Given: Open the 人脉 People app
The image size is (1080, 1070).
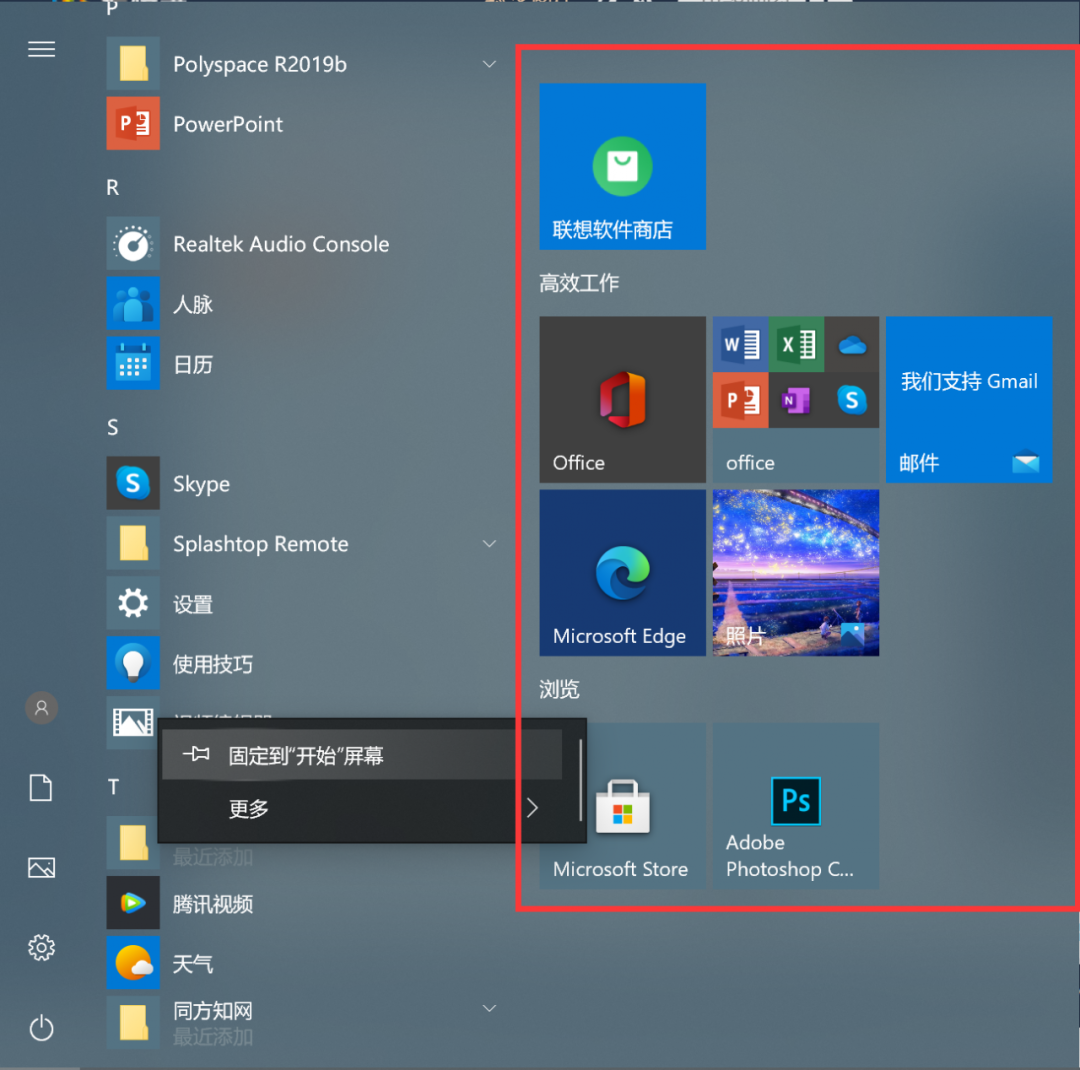Looking at the screenshot, I should pos(303,304).
